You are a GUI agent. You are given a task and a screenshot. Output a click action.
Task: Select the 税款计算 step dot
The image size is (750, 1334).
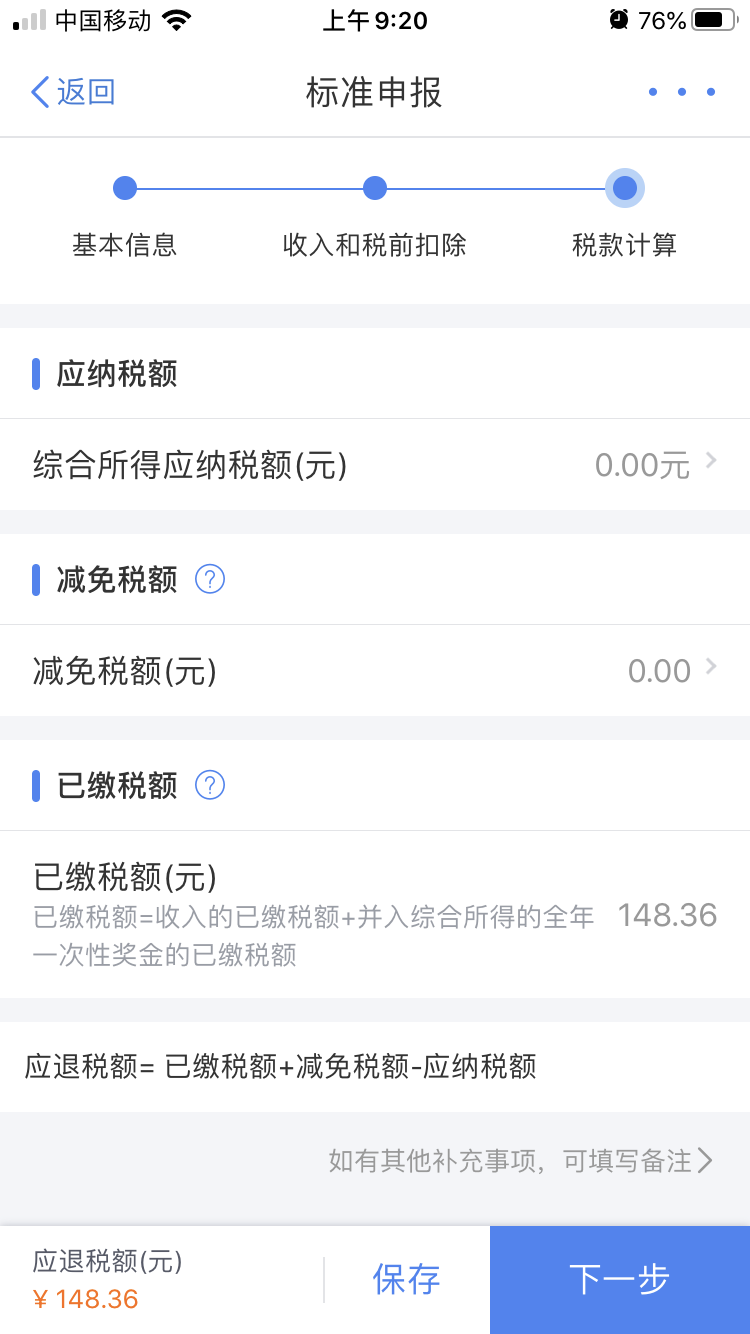[x=625, y=188]
